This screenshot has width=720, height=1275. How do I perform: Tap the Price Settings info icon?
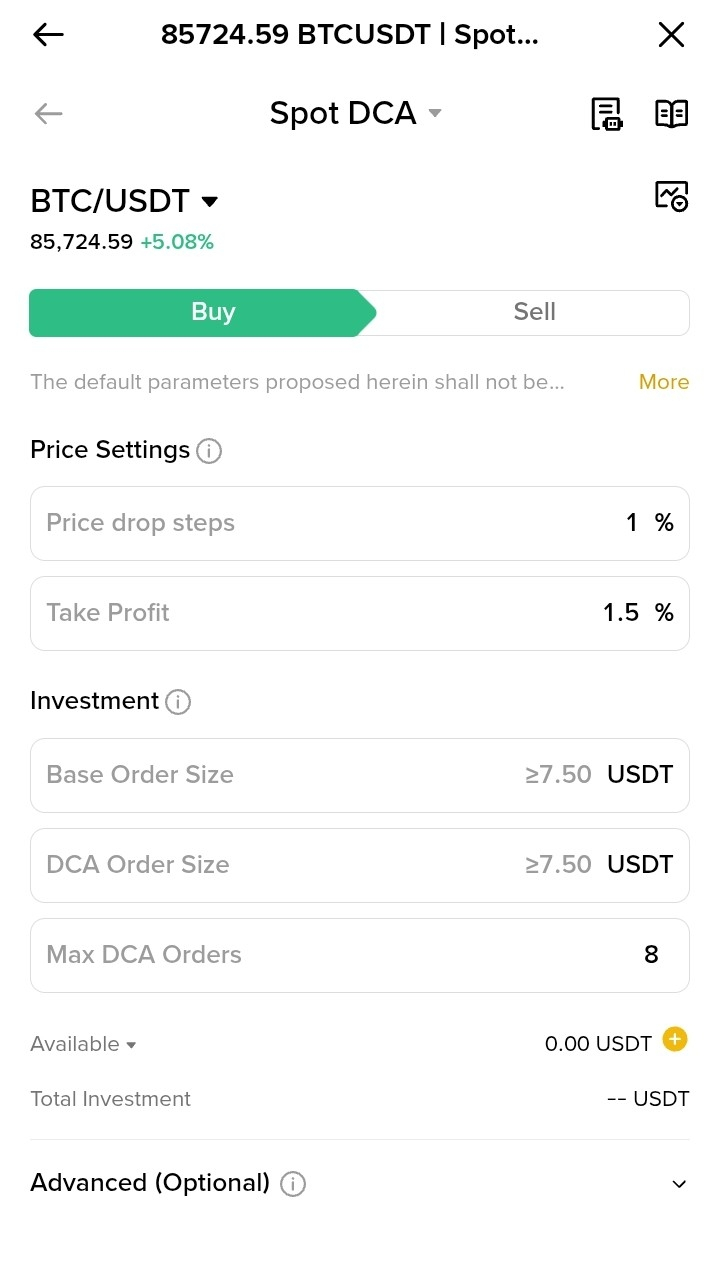209,451
